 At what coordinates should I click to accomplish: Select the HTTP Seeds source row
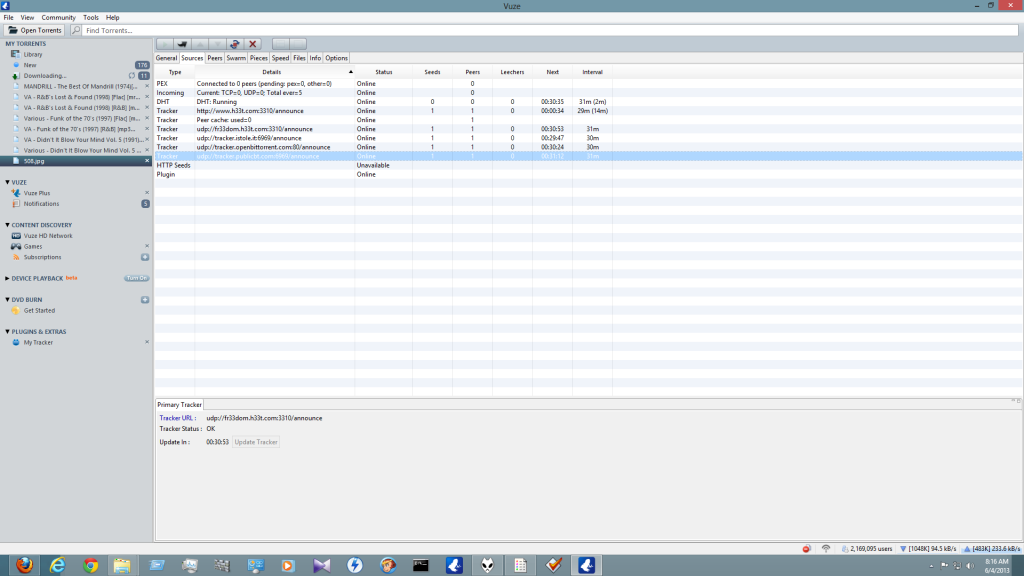click(x=588, y=165)
